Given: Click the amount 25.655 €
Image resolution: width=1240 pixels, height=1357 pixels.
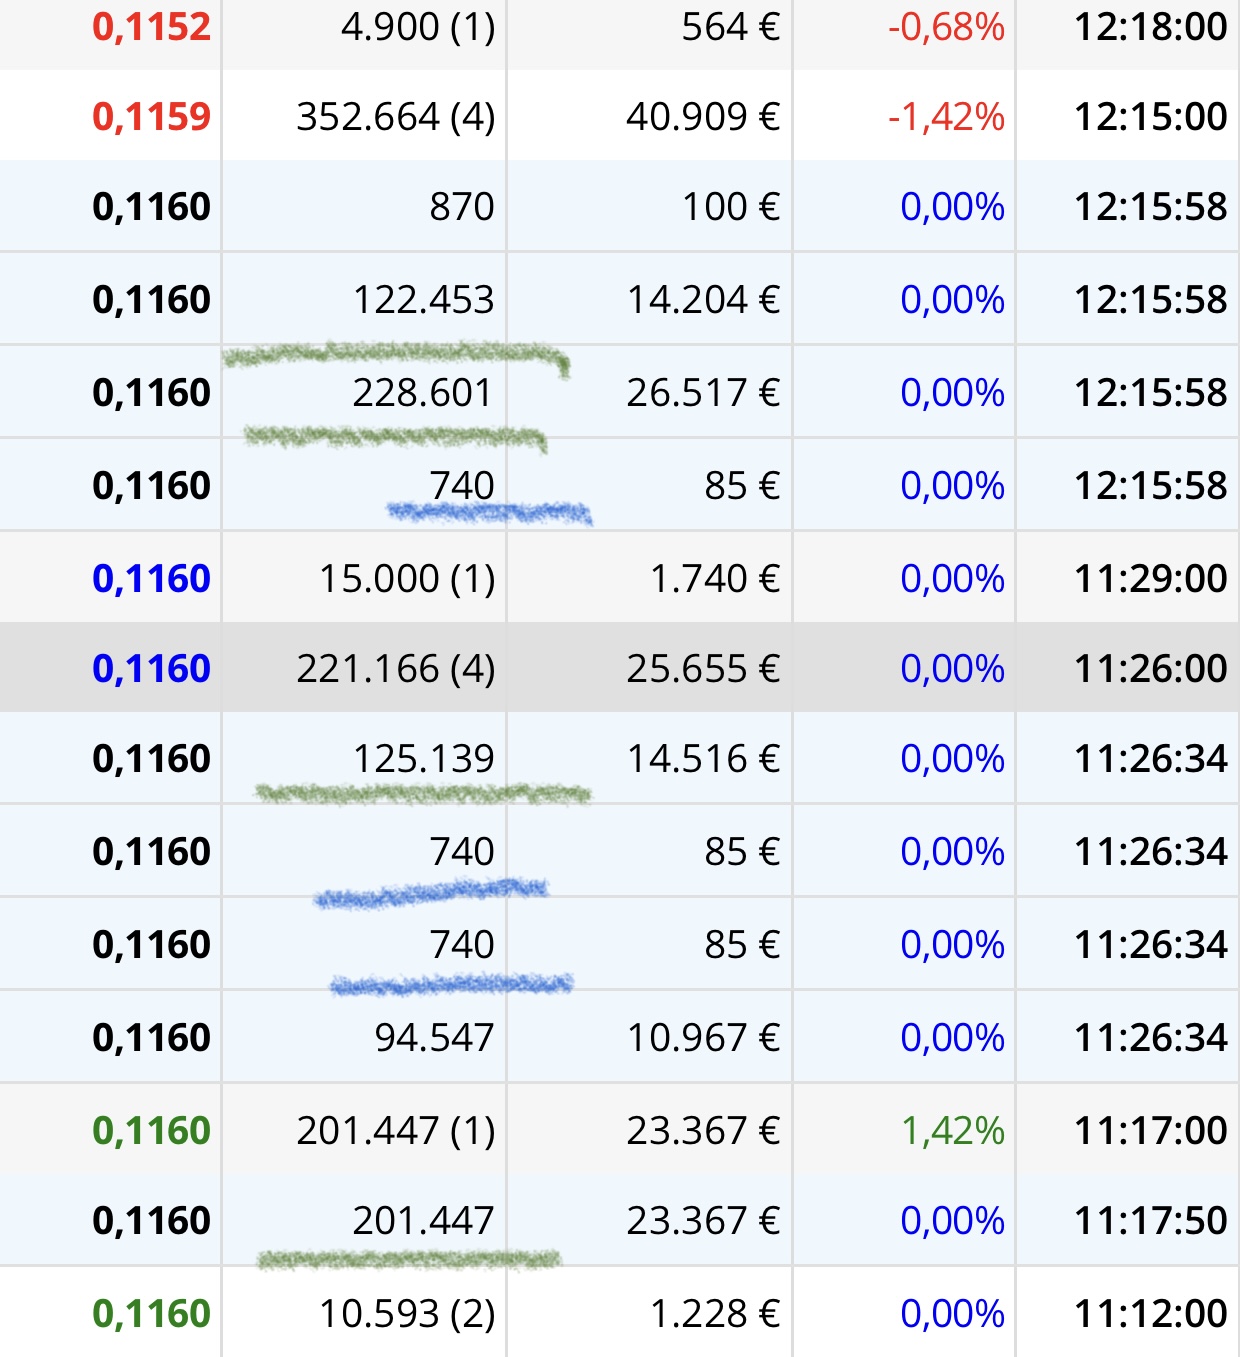Looking at the screenshot, I should (703, 669).
